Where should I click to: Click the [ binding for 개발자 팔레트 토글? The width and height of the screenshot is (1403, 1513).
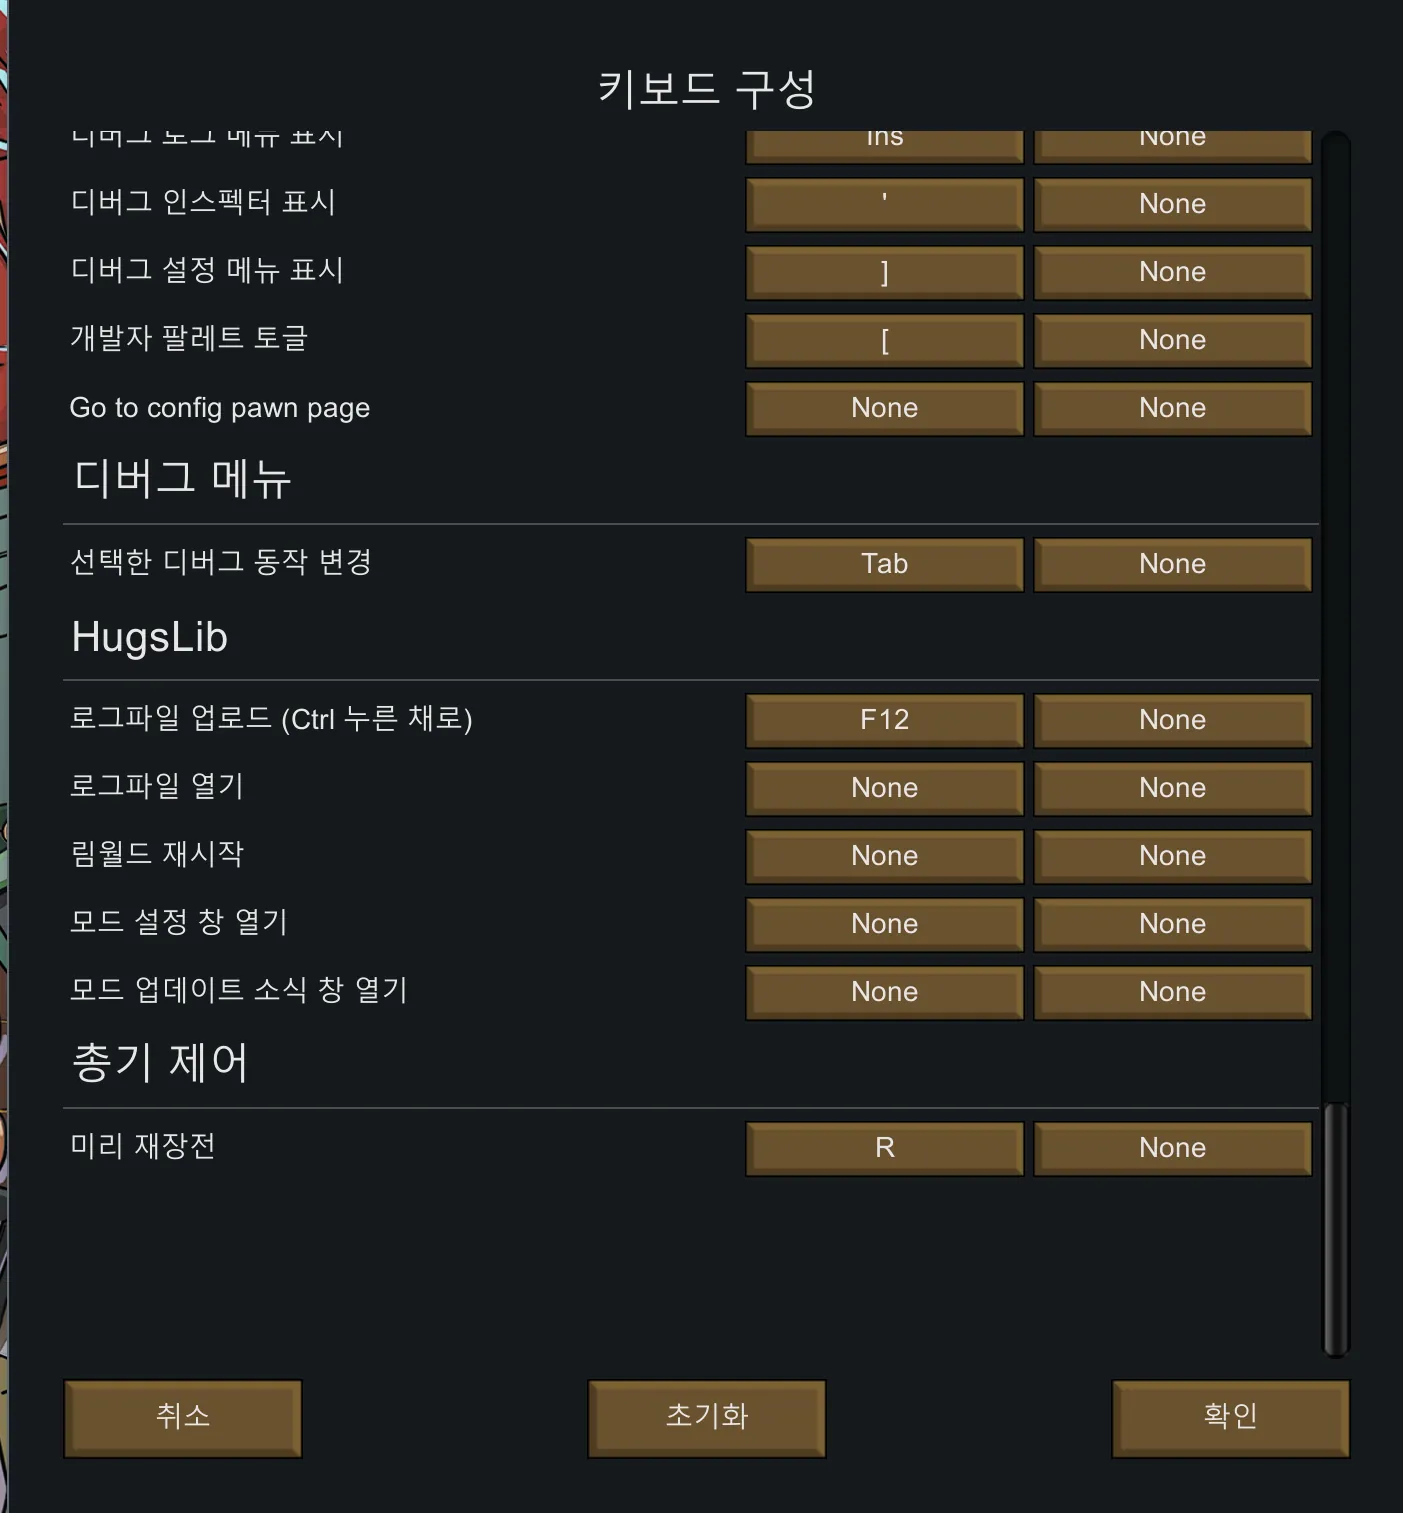pos(884,340)
